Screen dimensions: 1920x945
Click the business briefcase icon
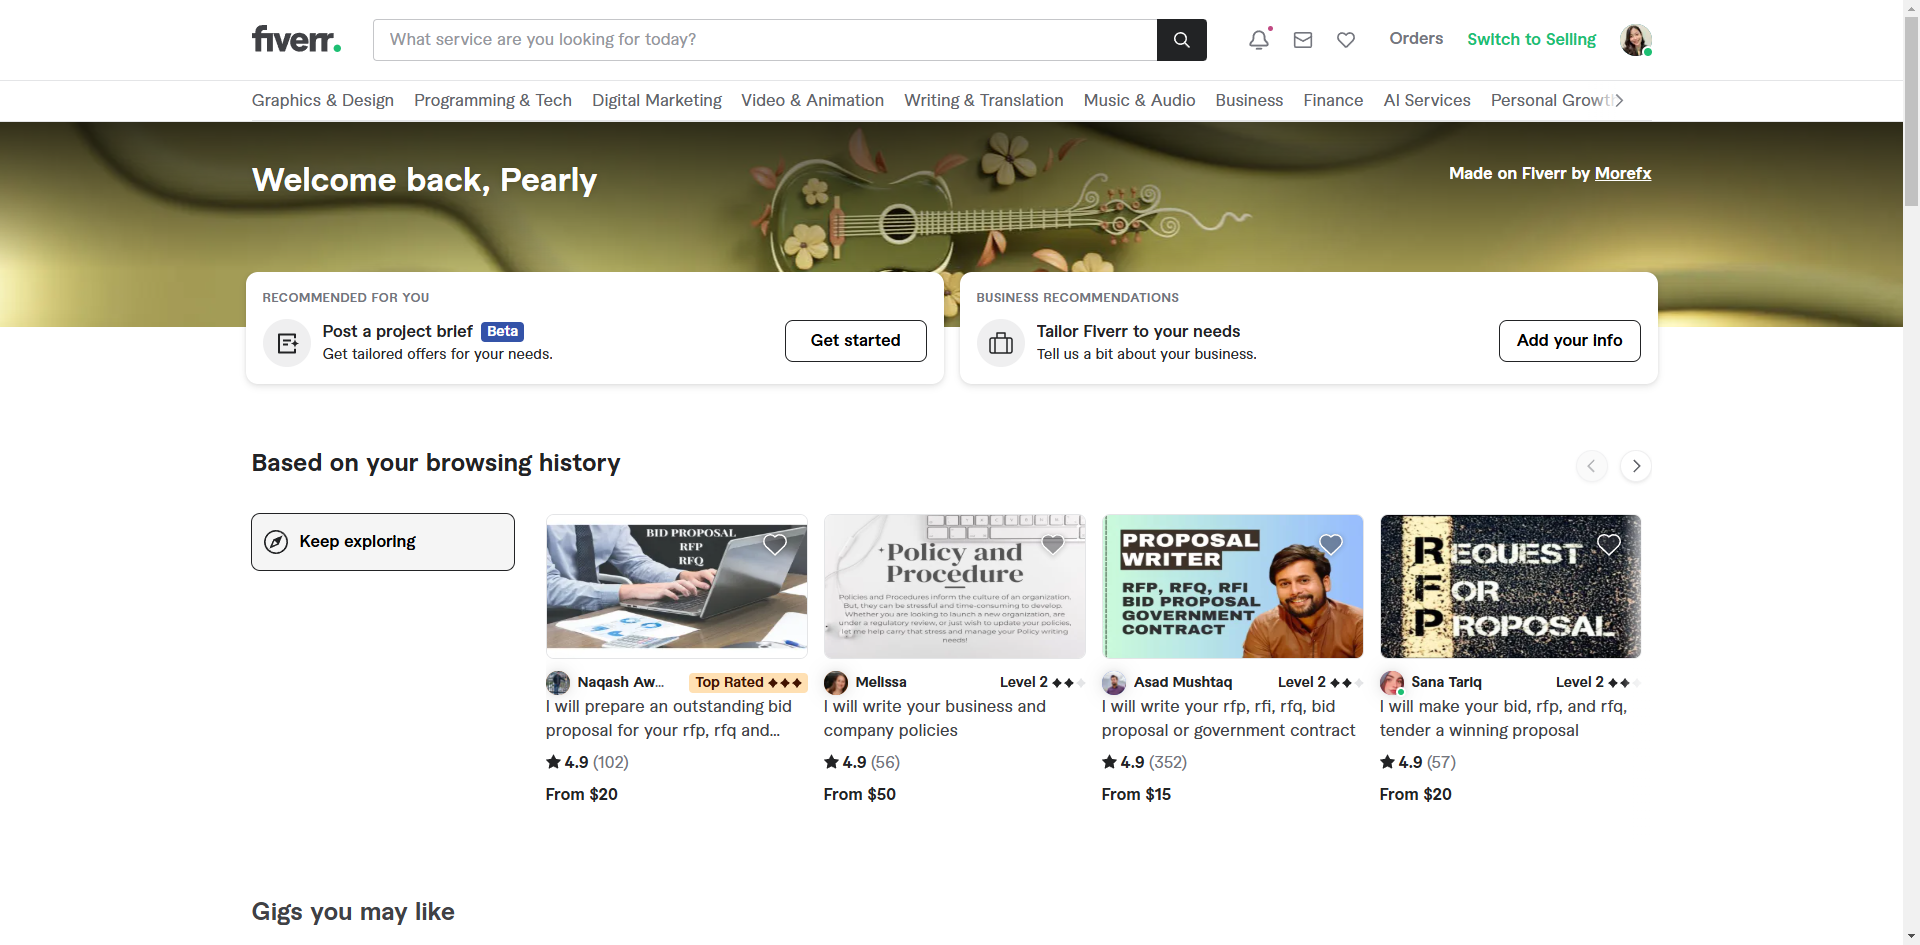click(x=1001, y=343)
